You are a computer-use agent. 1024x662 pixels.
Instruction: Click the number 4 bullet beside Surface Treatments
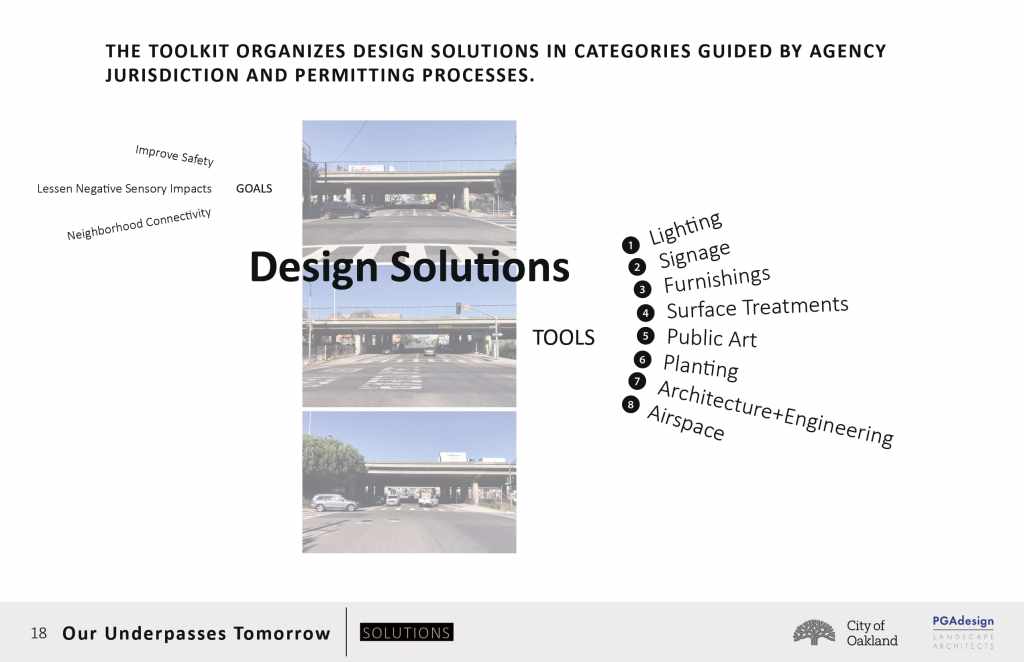[646, 313]
